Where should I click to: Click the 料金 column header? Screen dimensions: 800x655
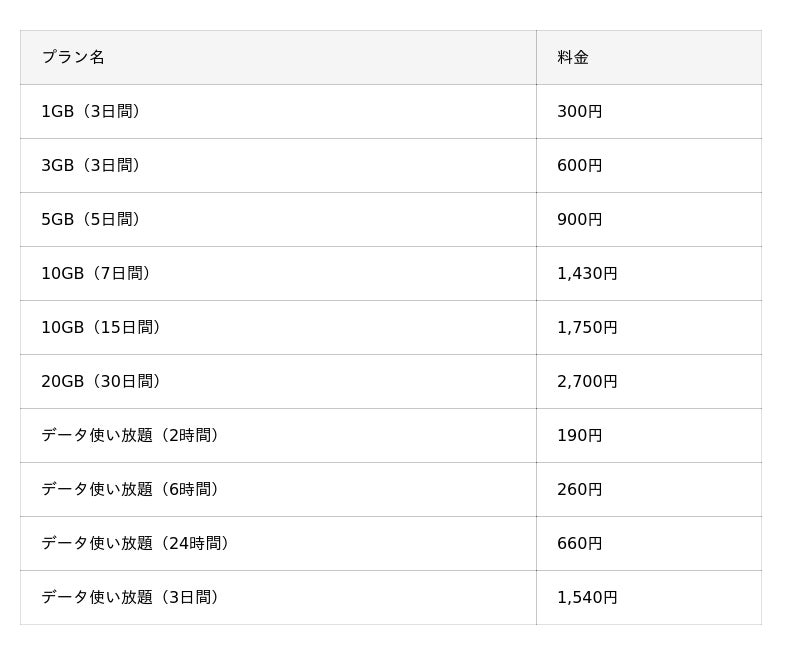click(573, 57)
